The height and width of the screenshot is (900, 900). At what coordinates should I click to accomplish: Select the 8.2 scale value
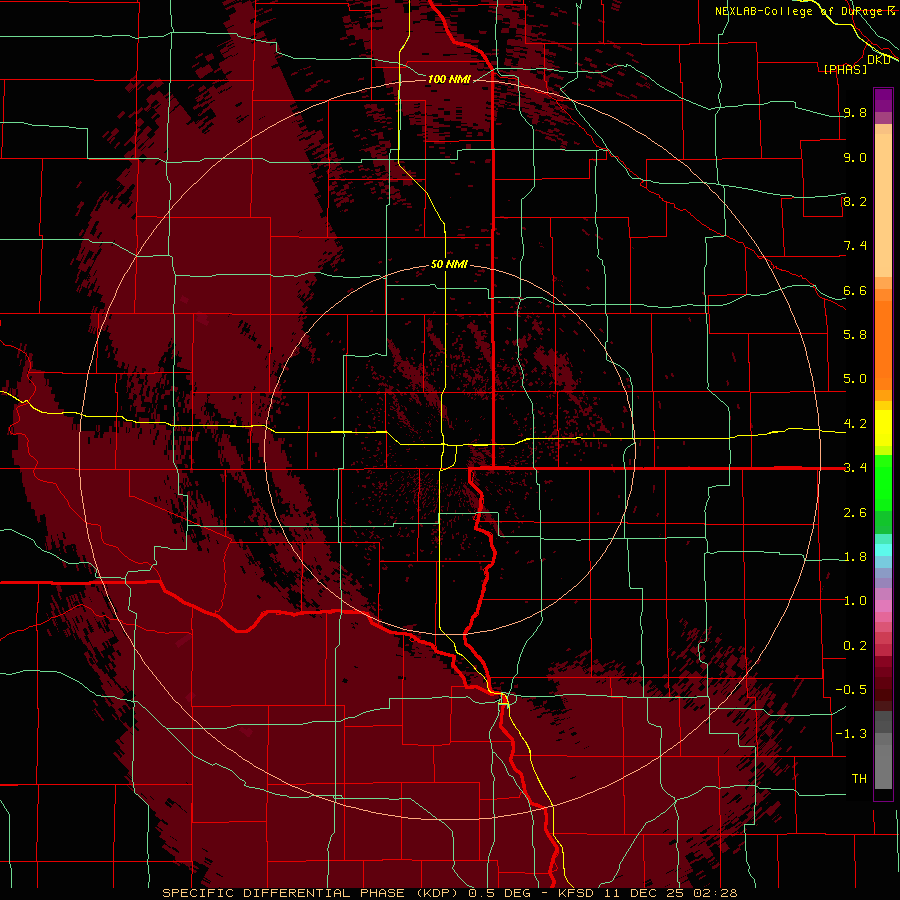click(x=855, y=201)
